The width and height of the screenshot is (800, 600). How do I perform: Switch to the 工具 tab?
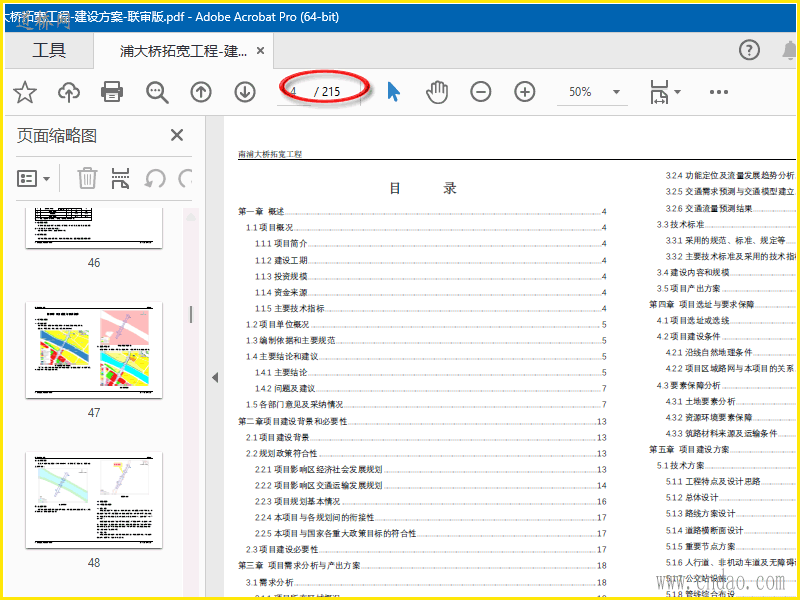point(49,51)
